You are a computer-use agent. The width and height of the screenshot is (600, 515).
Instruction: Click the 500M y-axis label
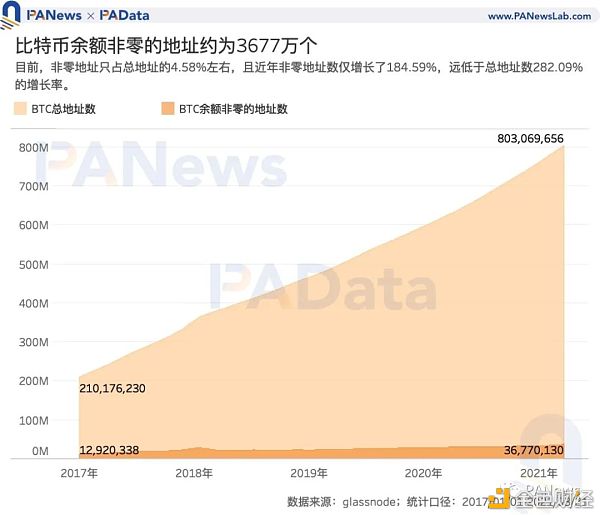click(34, 265)
